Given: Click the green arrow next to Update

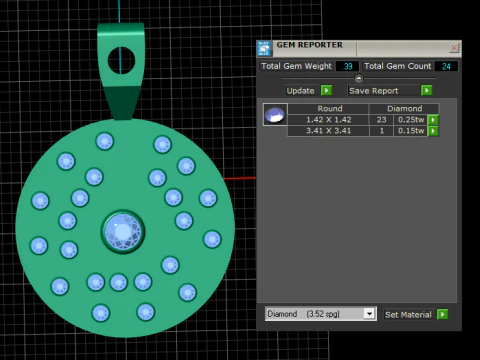Looking at the screenshot, I should click(x=326, y=90).
